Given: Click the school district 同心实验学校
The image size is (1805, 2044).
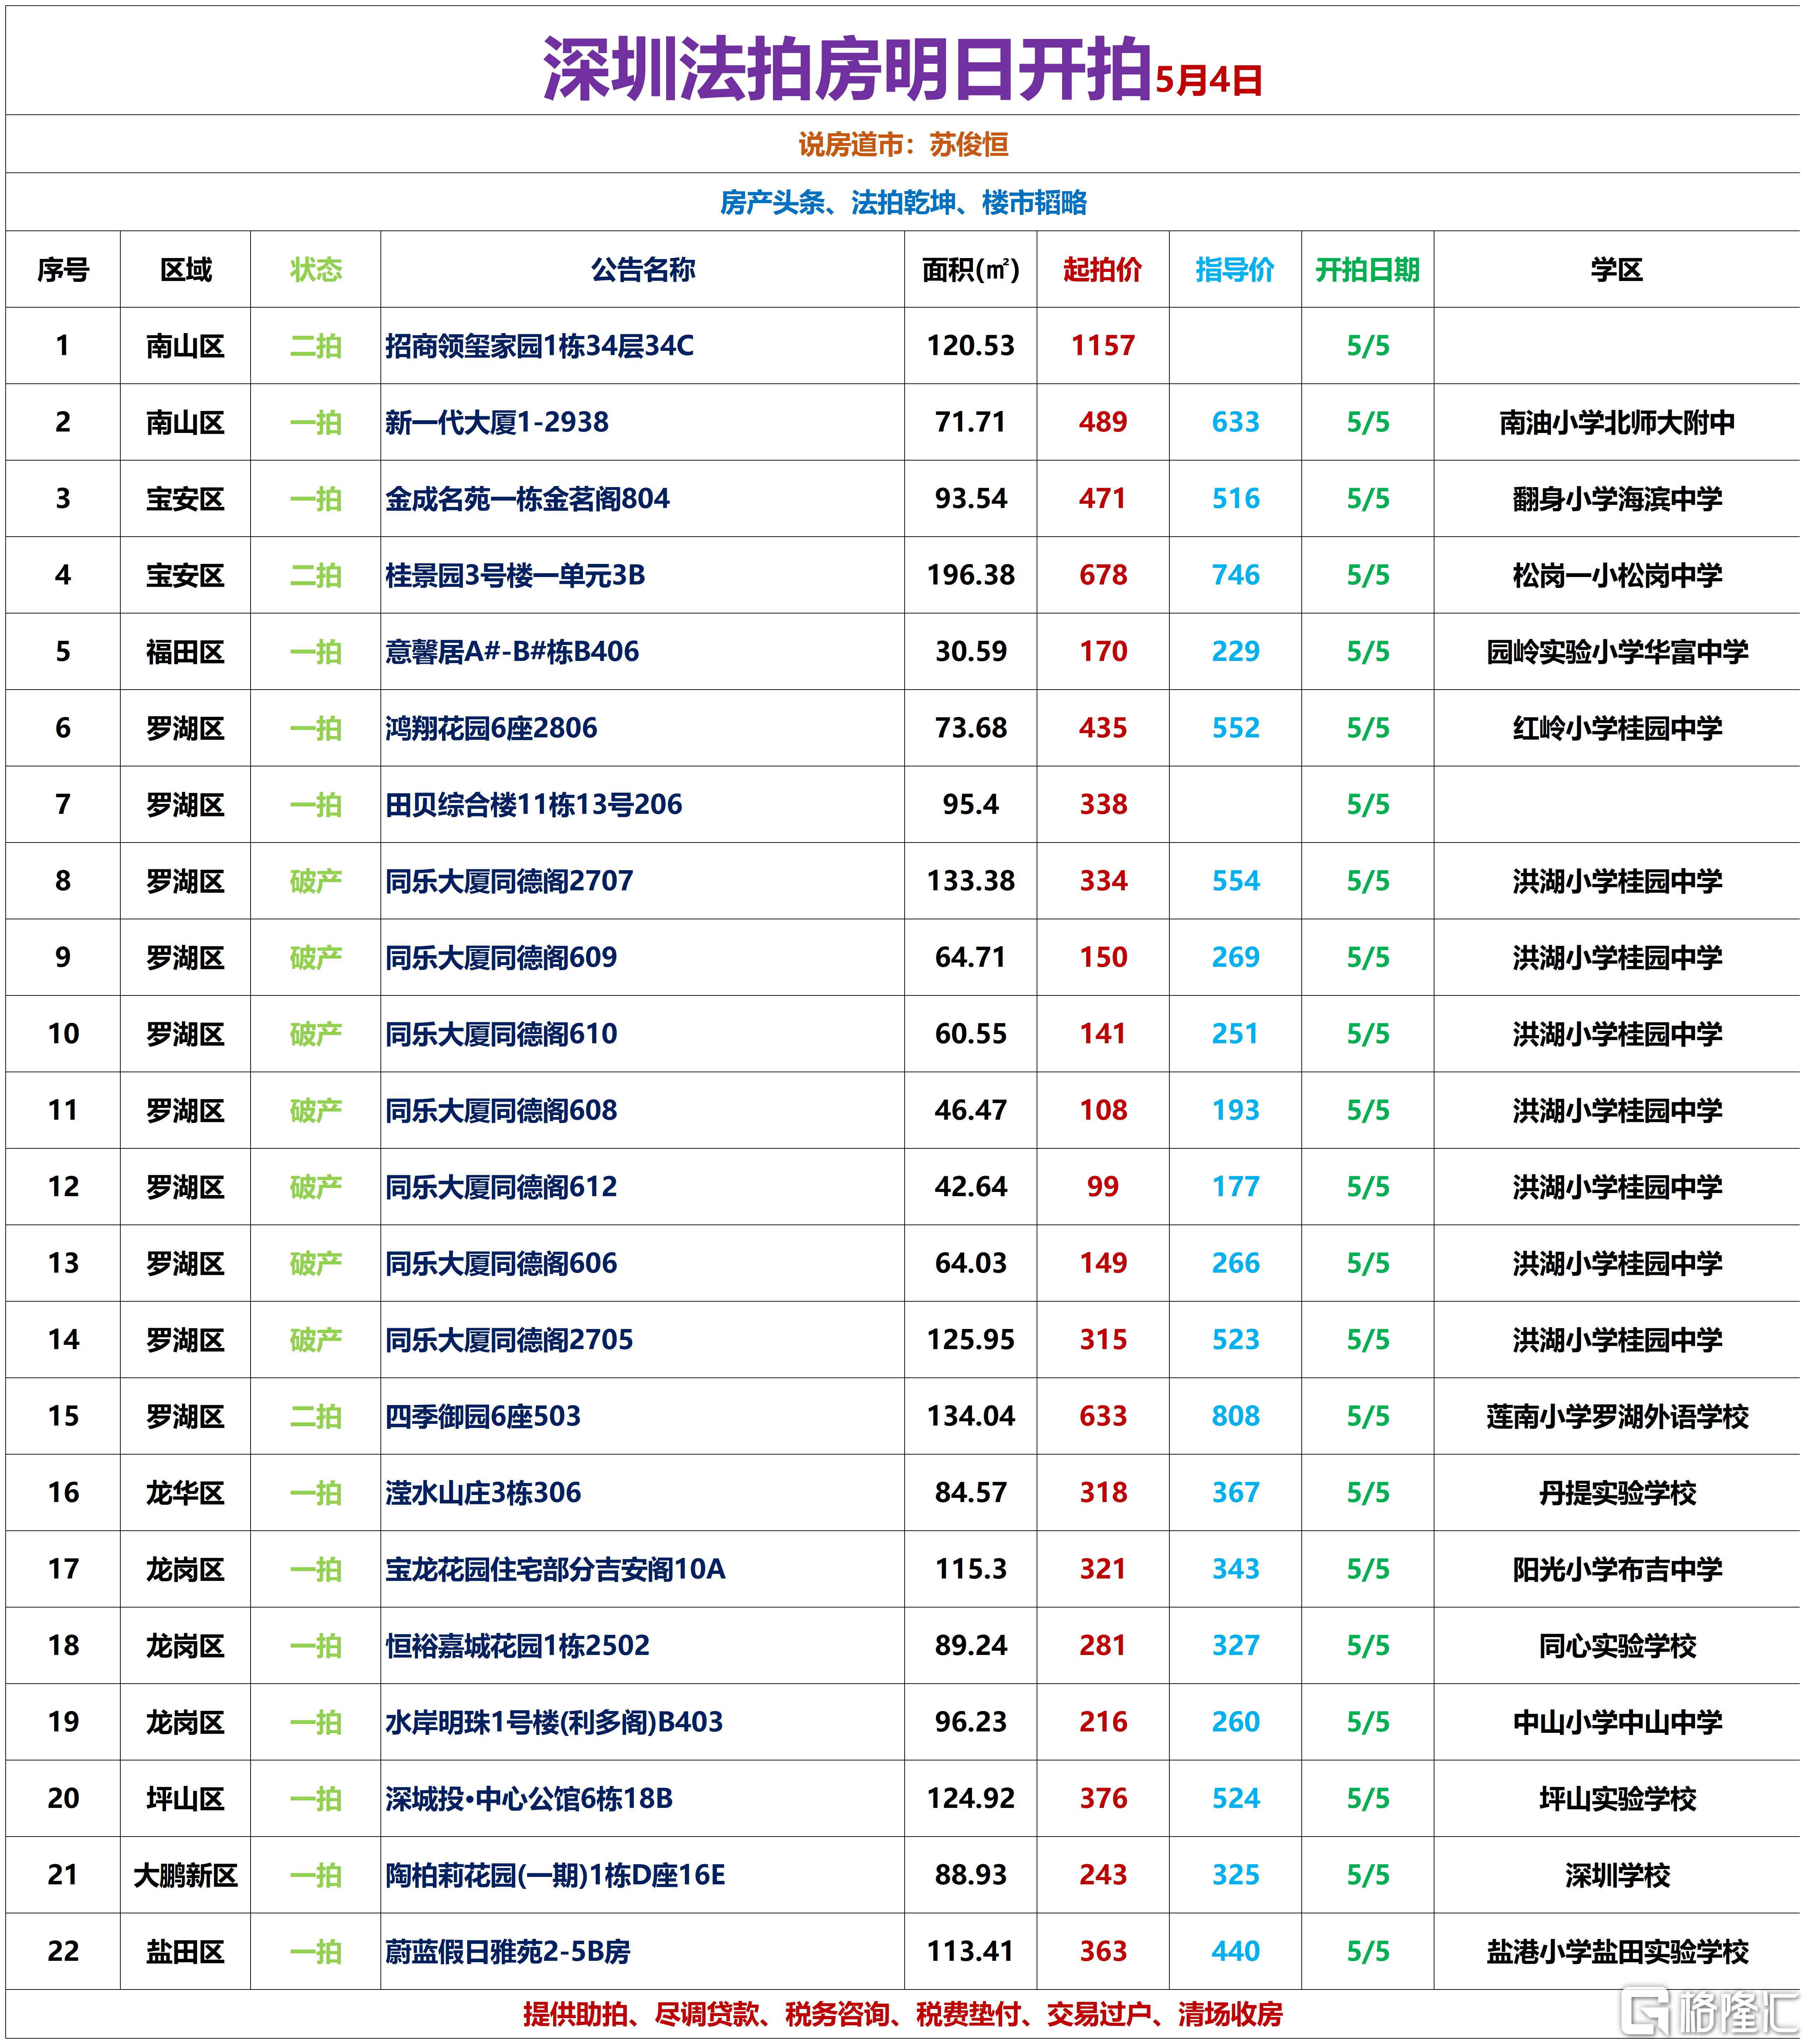Looking at the screenshot, I should (x=1617, y=1647).
